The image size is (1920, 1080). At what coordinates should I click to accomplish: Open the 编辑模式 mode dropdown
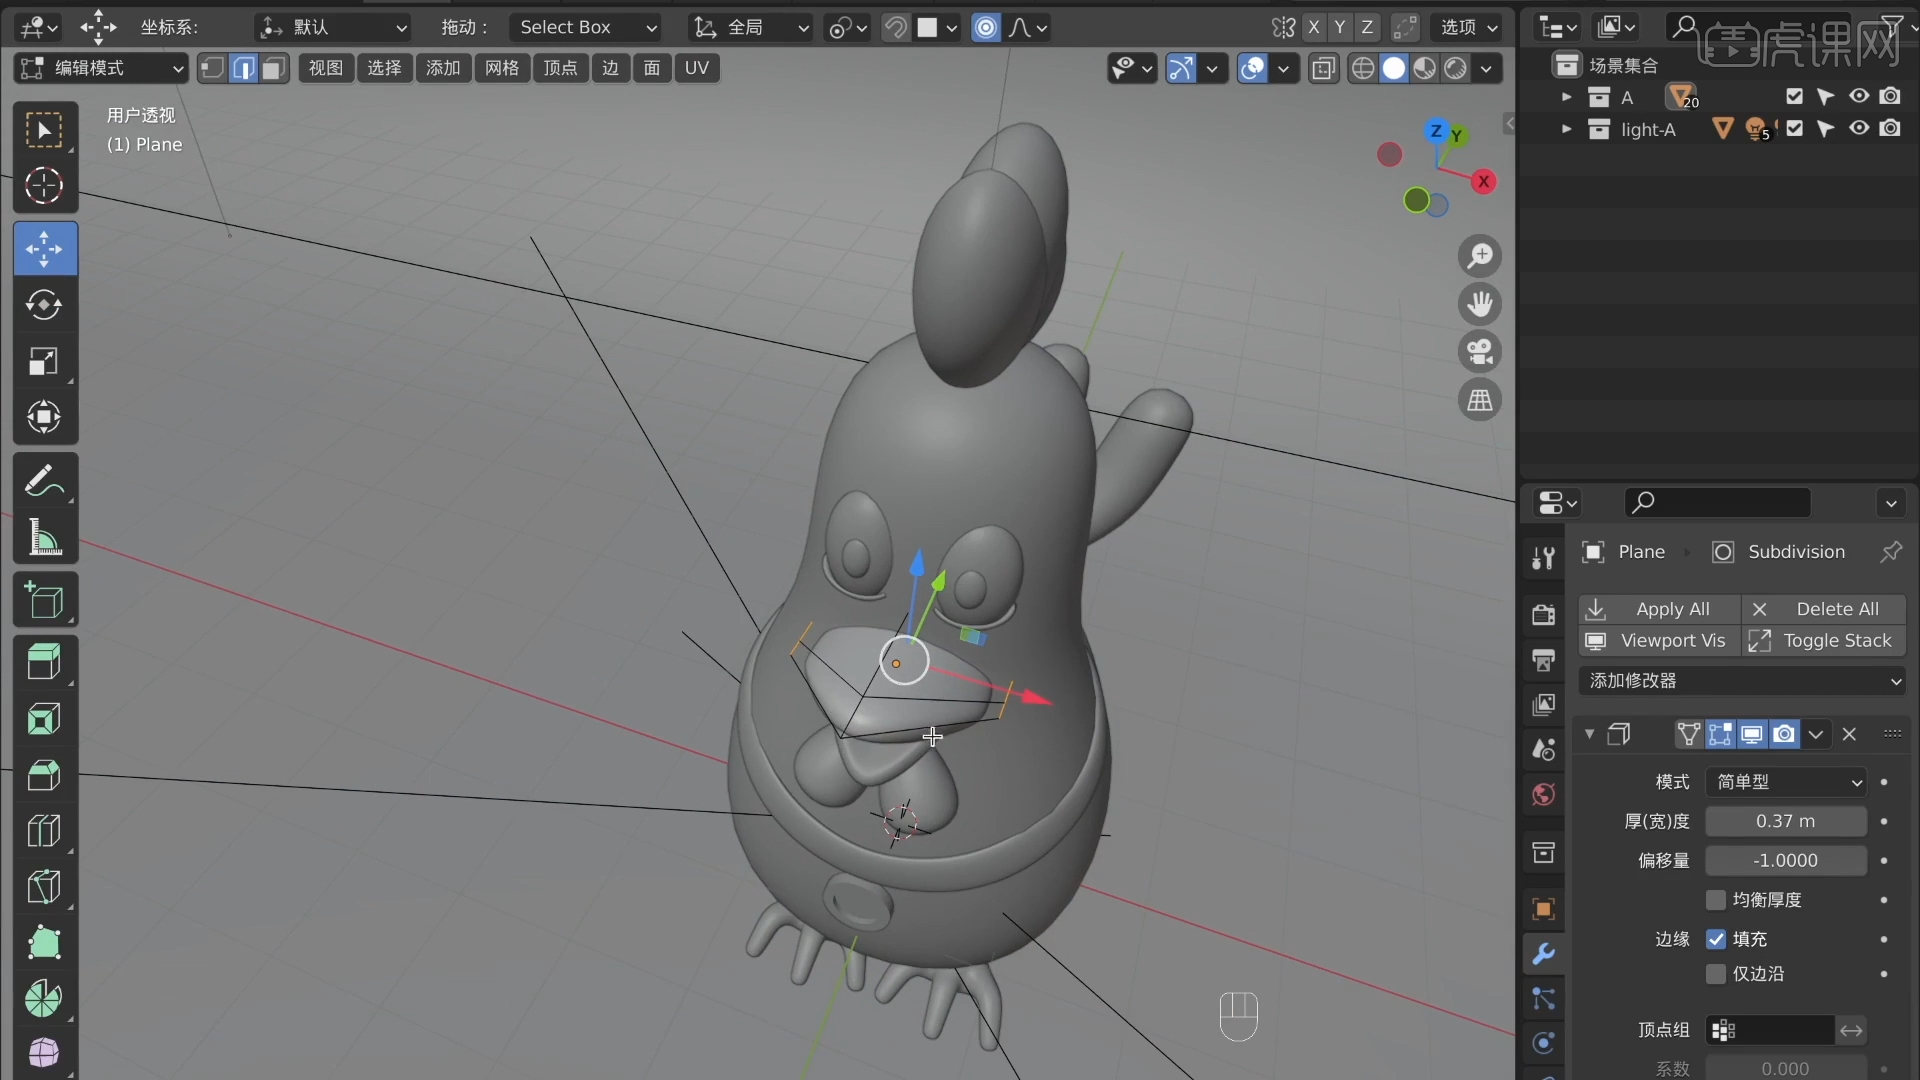point(102,68)
